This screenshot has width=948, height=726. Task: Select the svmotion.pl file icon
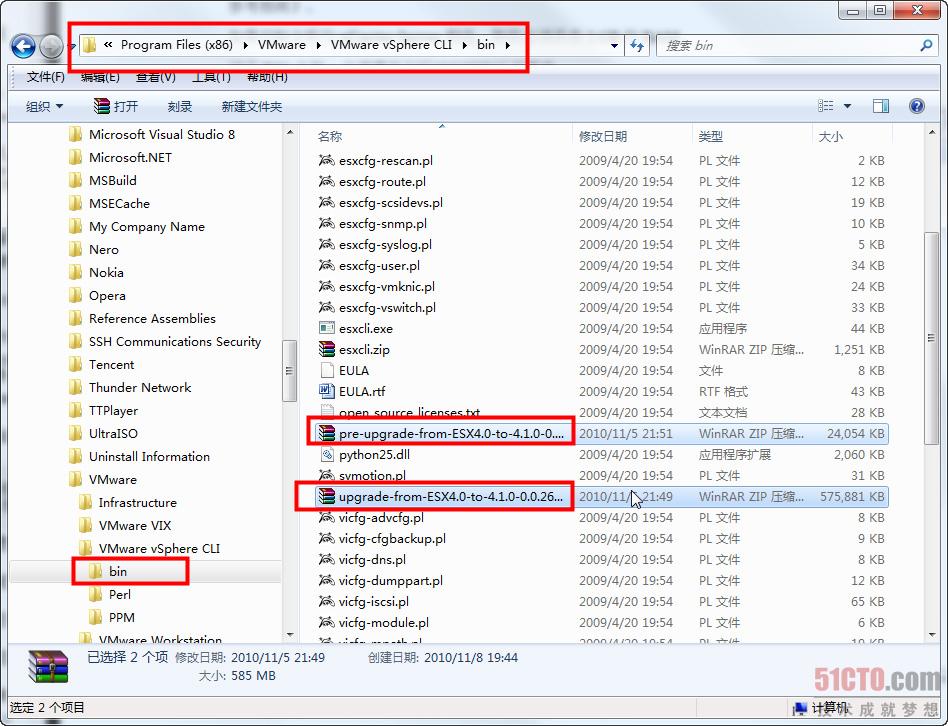[326, 475]
